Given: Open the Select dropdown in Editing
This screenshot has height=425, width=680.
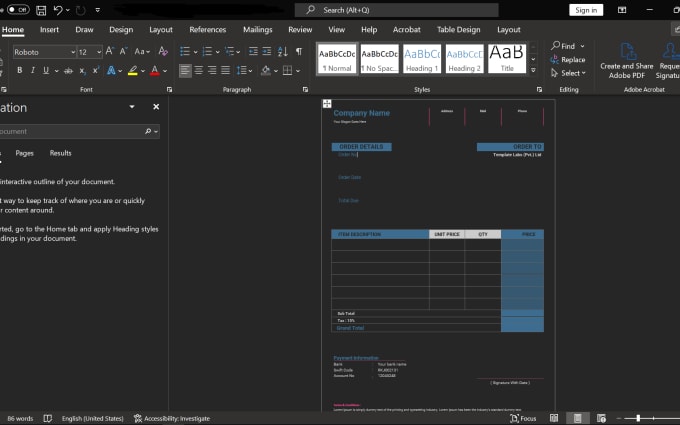Looking at the screenshot, I should tap(568, 73).
